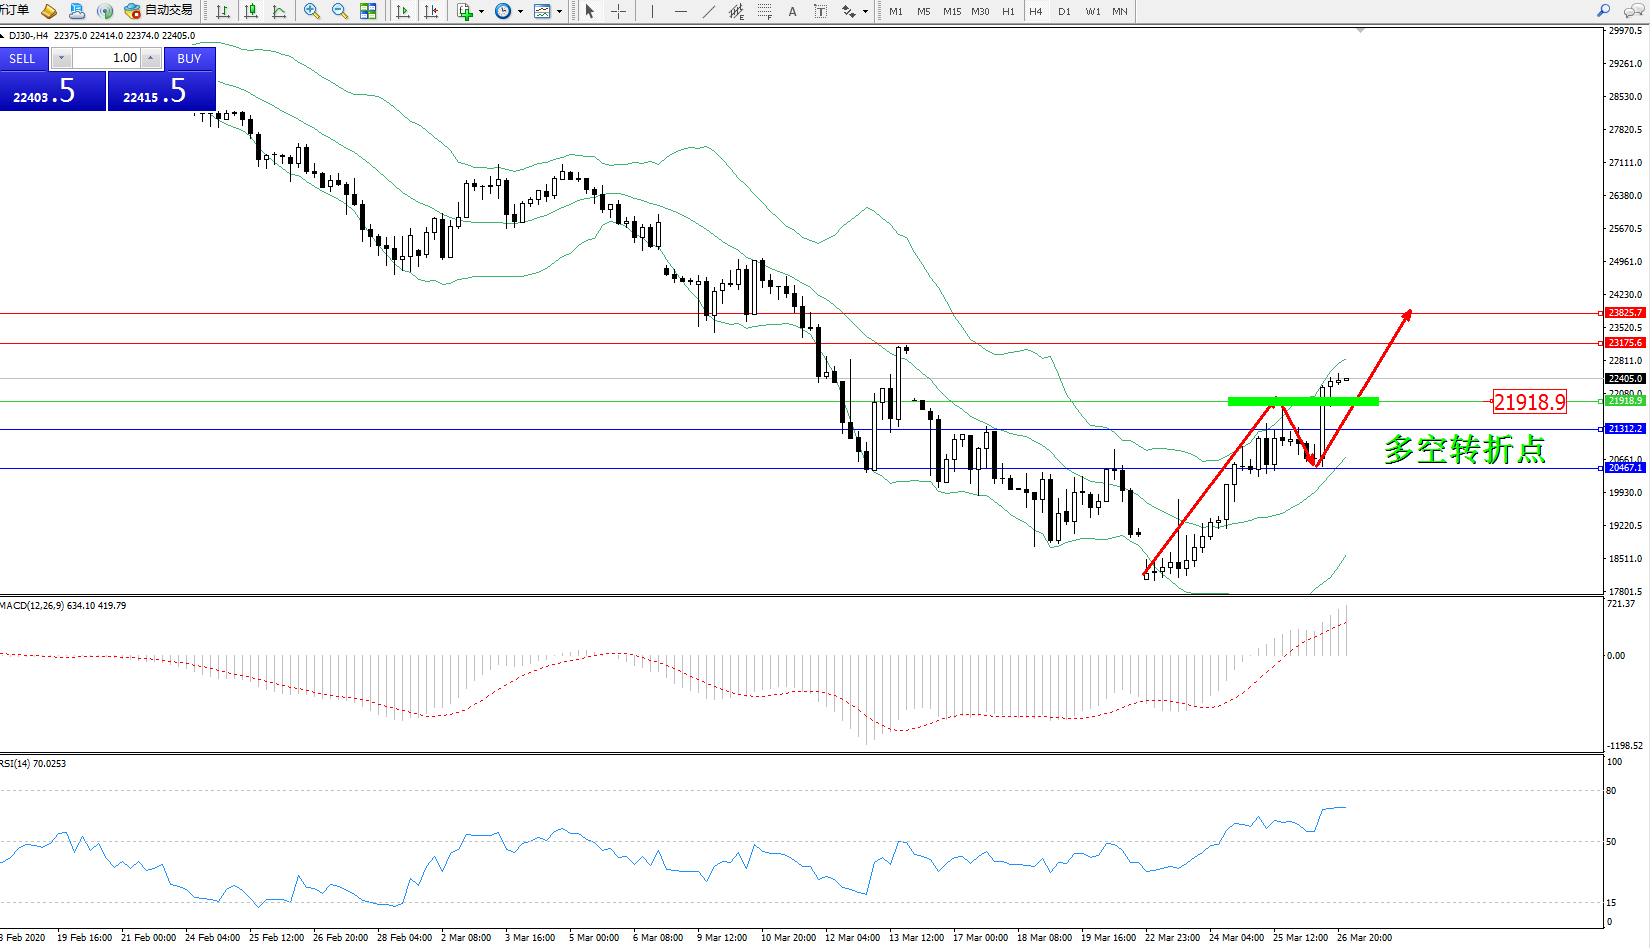This screenshot has height=948, width=1650.
Task: Zoom out of the chart
Action: pos(340,11)
